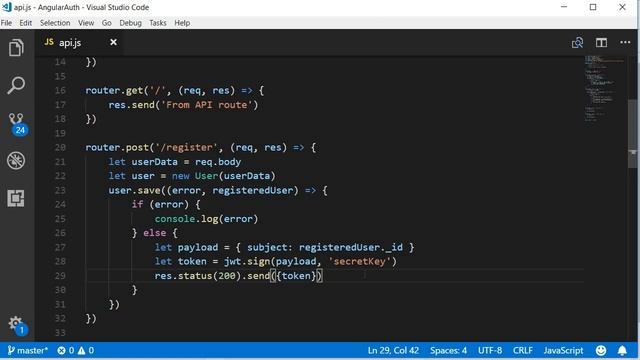Image resolution: width=640 pixels, height=360 pixels.
Task: Click registeredUser._id on line 27
Action: pyautogui.click(x=351, y=247)
